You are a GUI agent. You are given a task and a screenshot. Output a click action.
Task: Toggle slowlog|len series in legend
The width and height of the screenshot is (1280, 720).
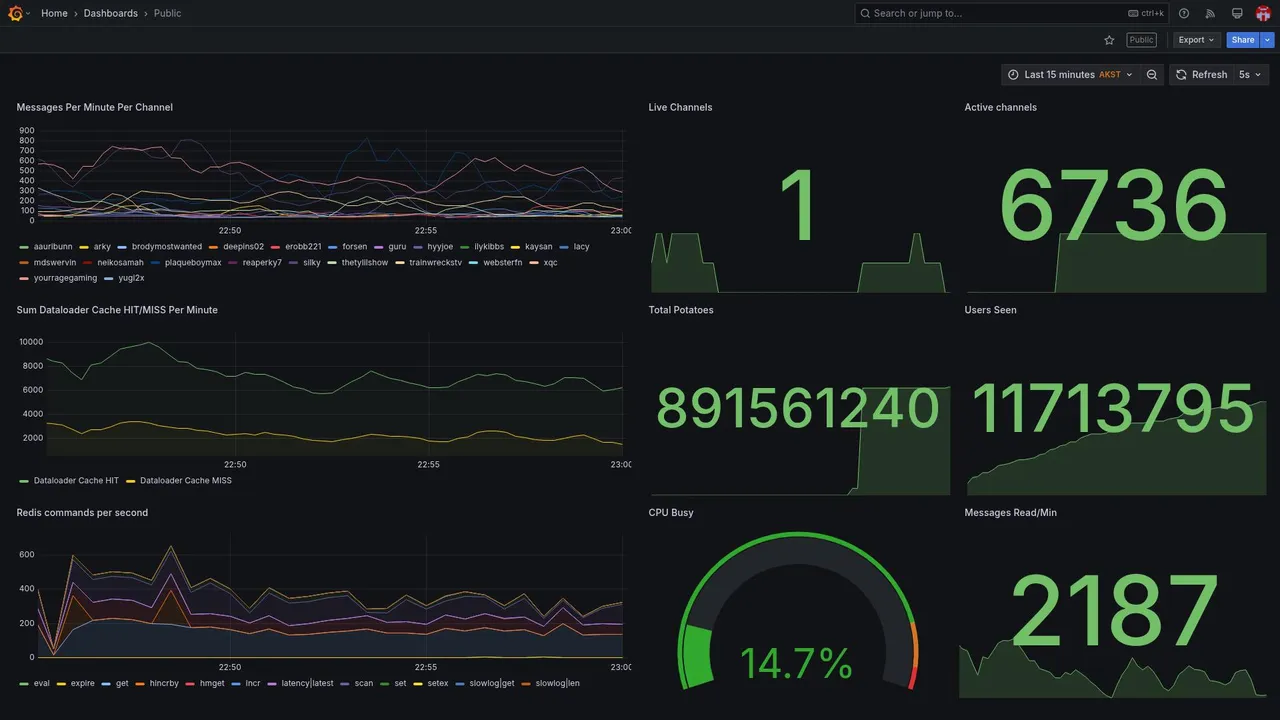(x=558, y=684)
